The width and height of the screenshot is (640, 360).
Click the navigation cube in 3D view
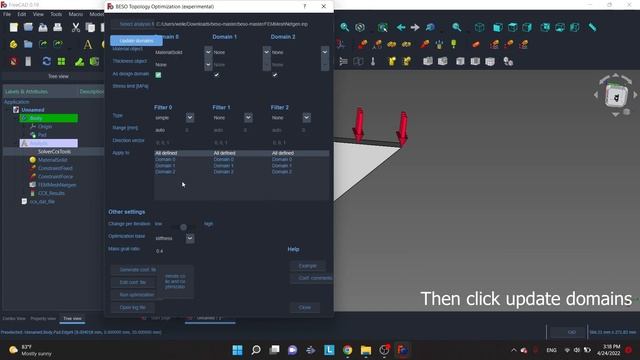tap(616, 97)
